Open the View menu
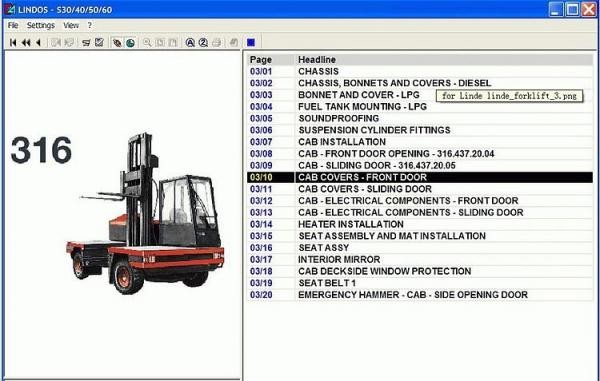The image size is (600, 381). point(71,25)
